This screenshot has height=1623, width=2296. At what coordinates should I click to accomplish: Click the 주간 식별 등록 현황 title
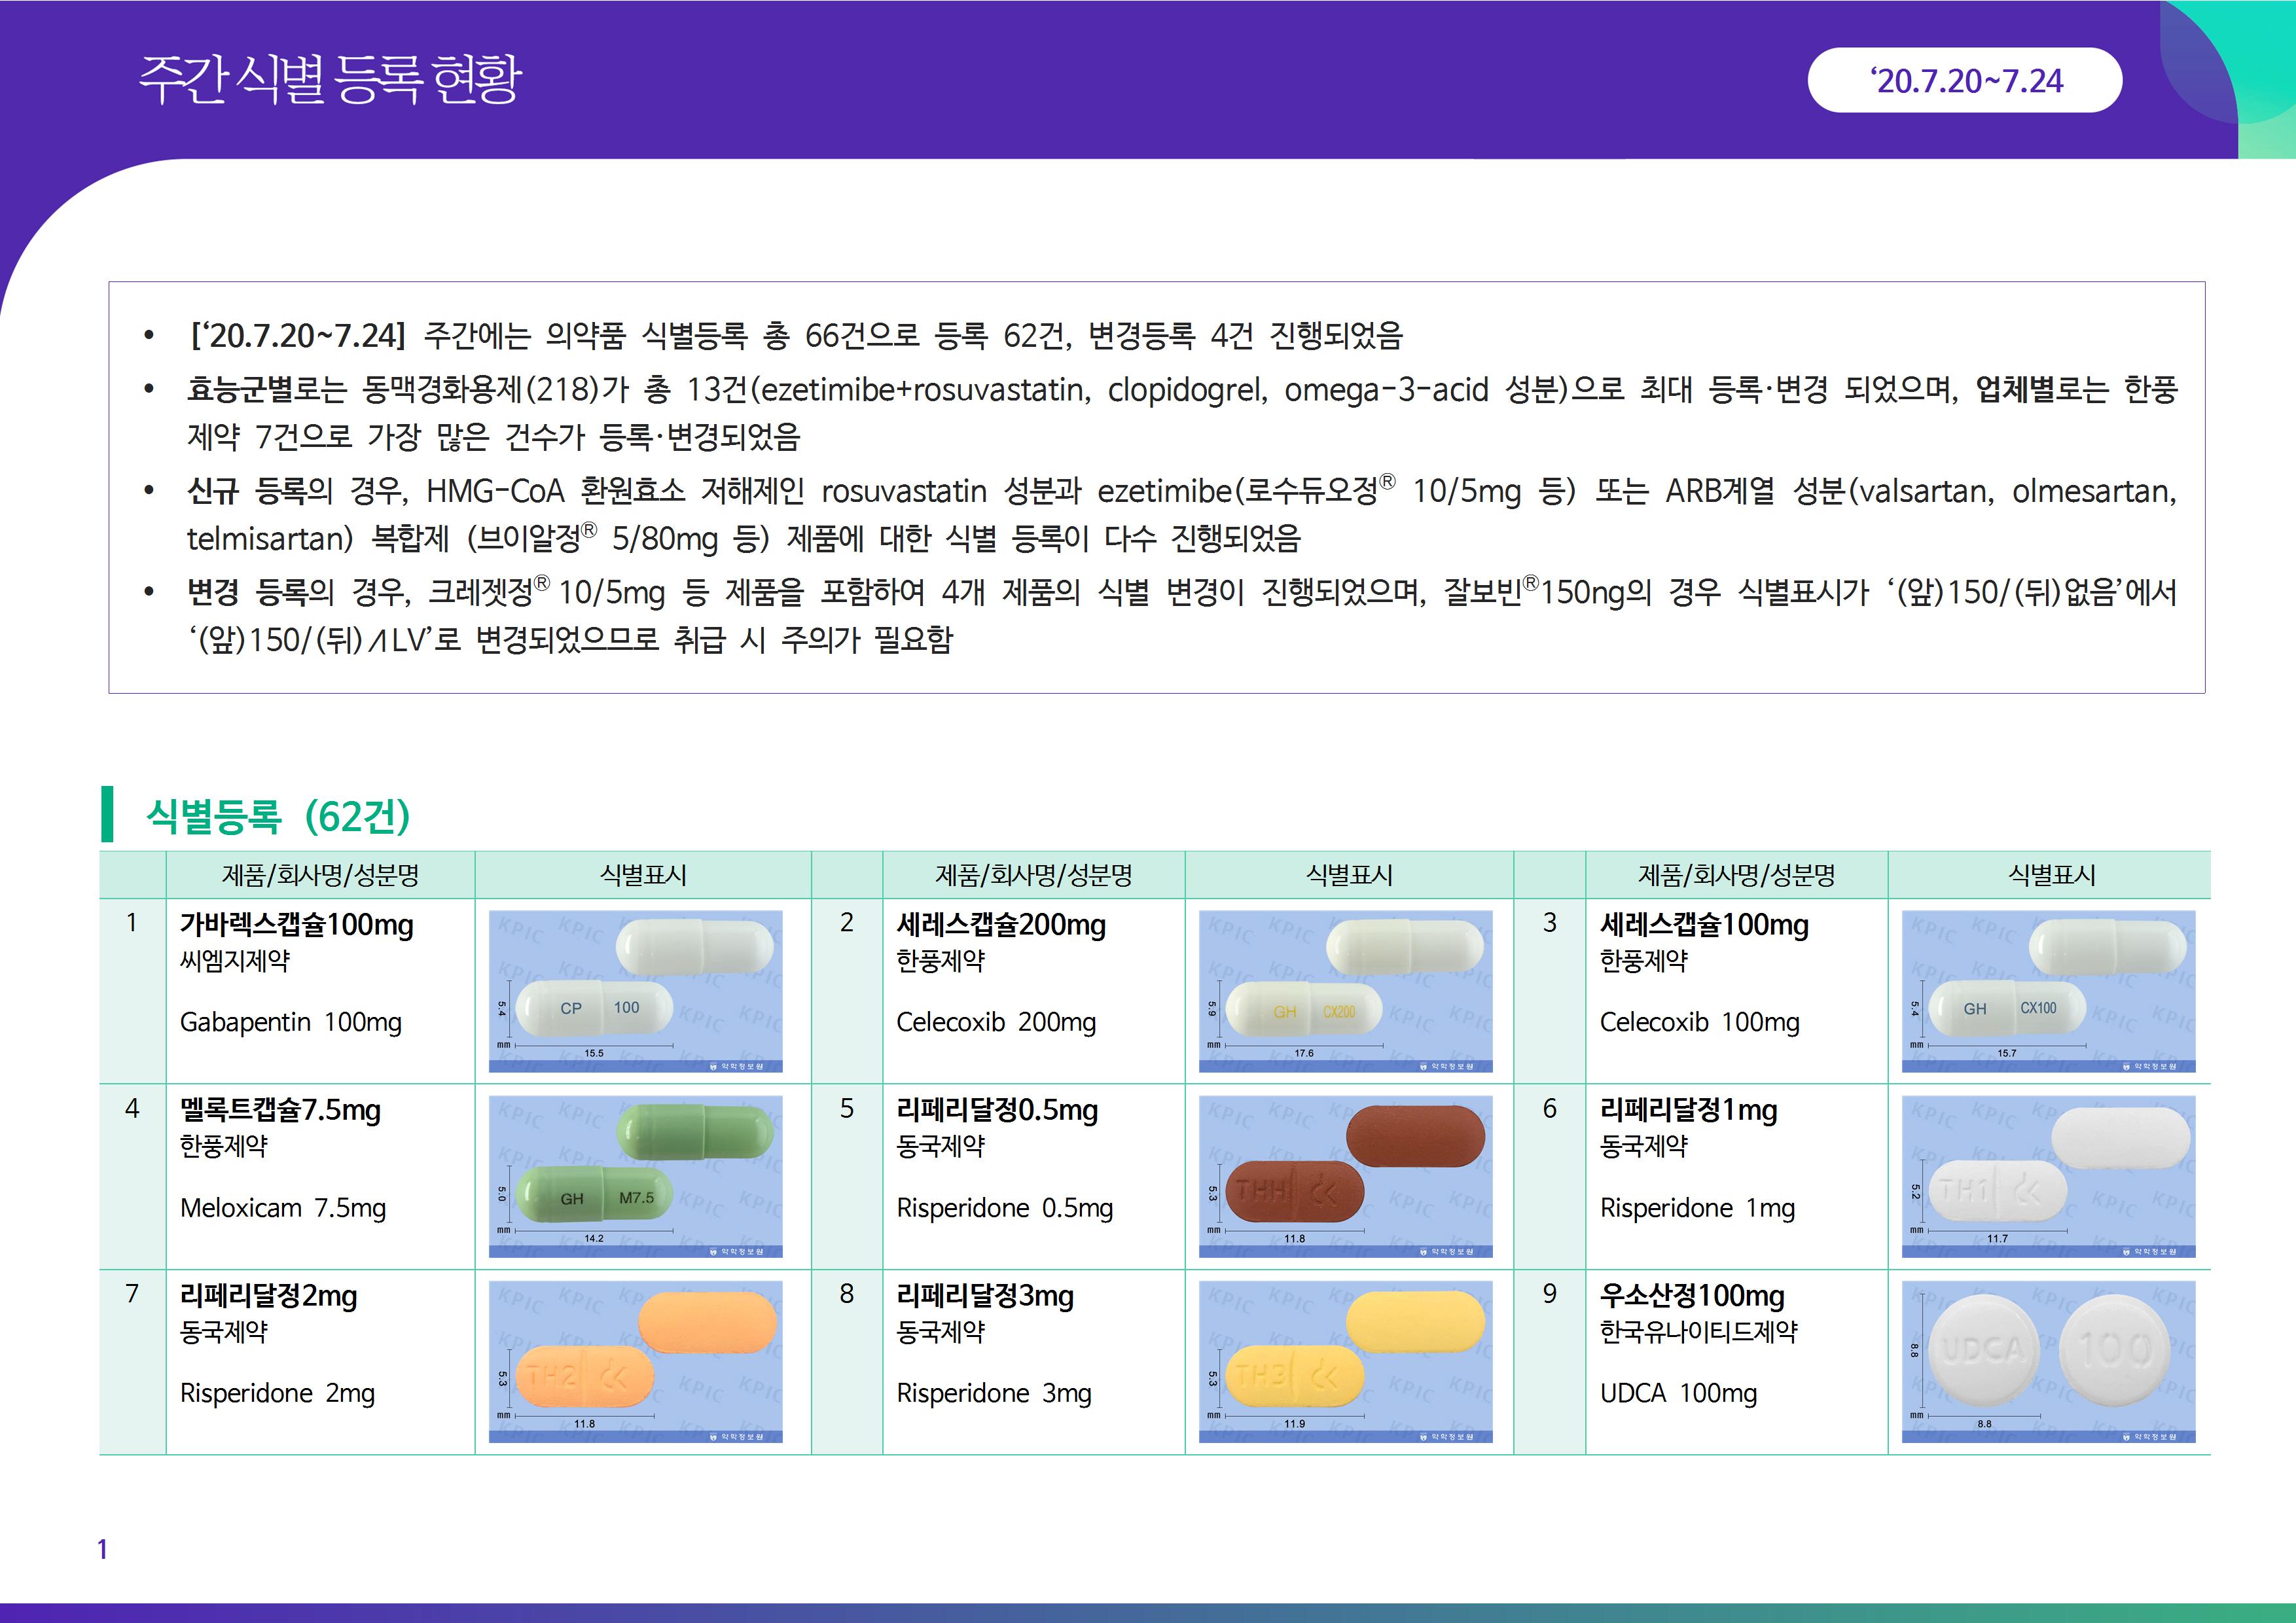click(329, 79)
